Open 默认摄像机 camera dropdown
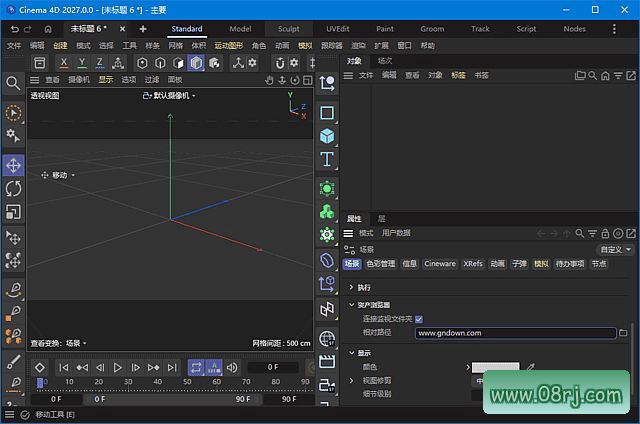 (169, 95)
